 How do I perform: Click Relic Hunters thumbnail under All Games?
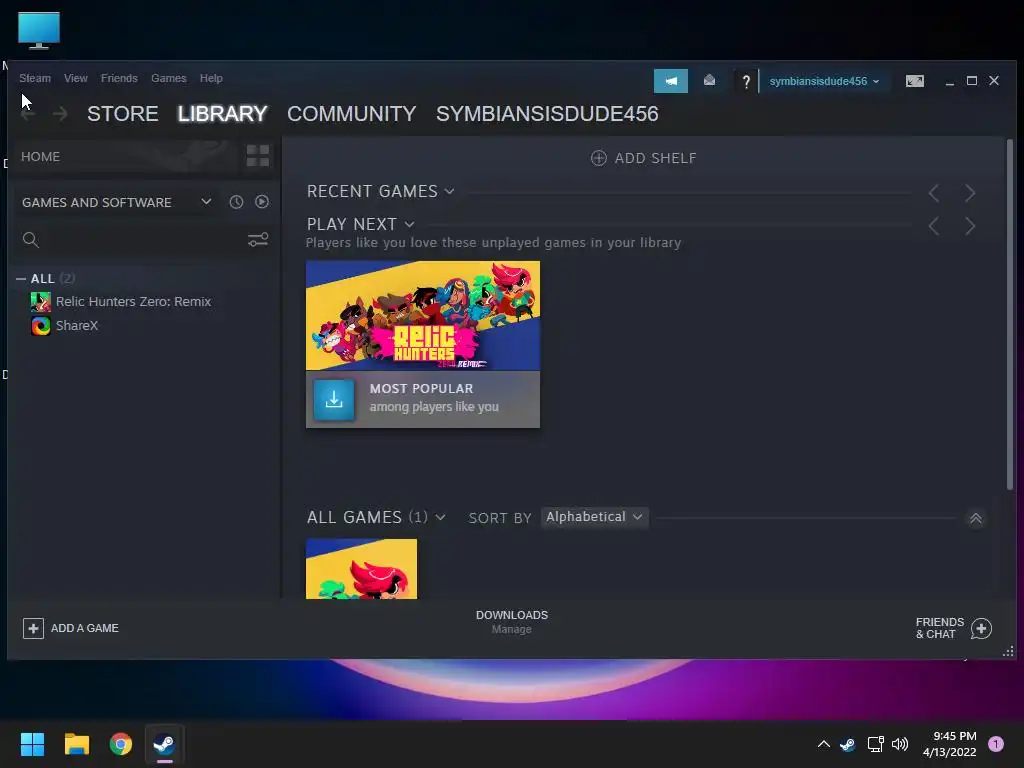[x=361, y=569]
